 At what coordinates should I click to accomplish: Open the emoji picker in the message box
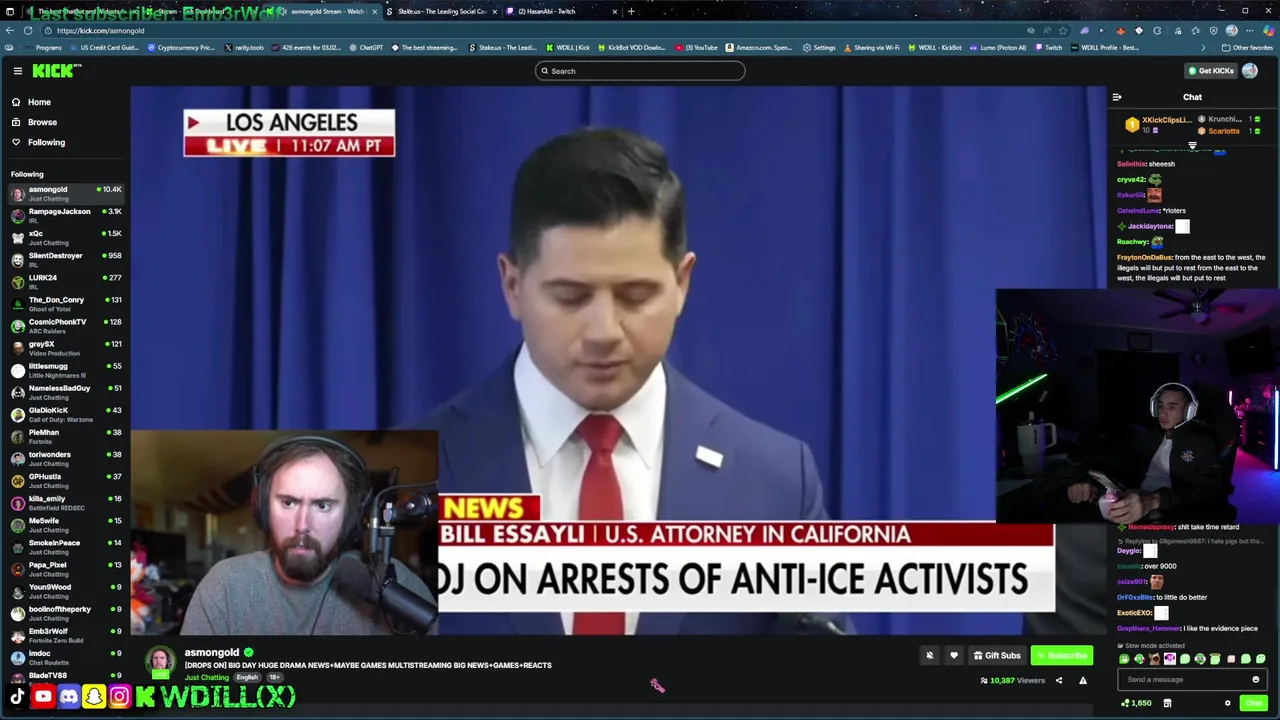coord(1256,680)
